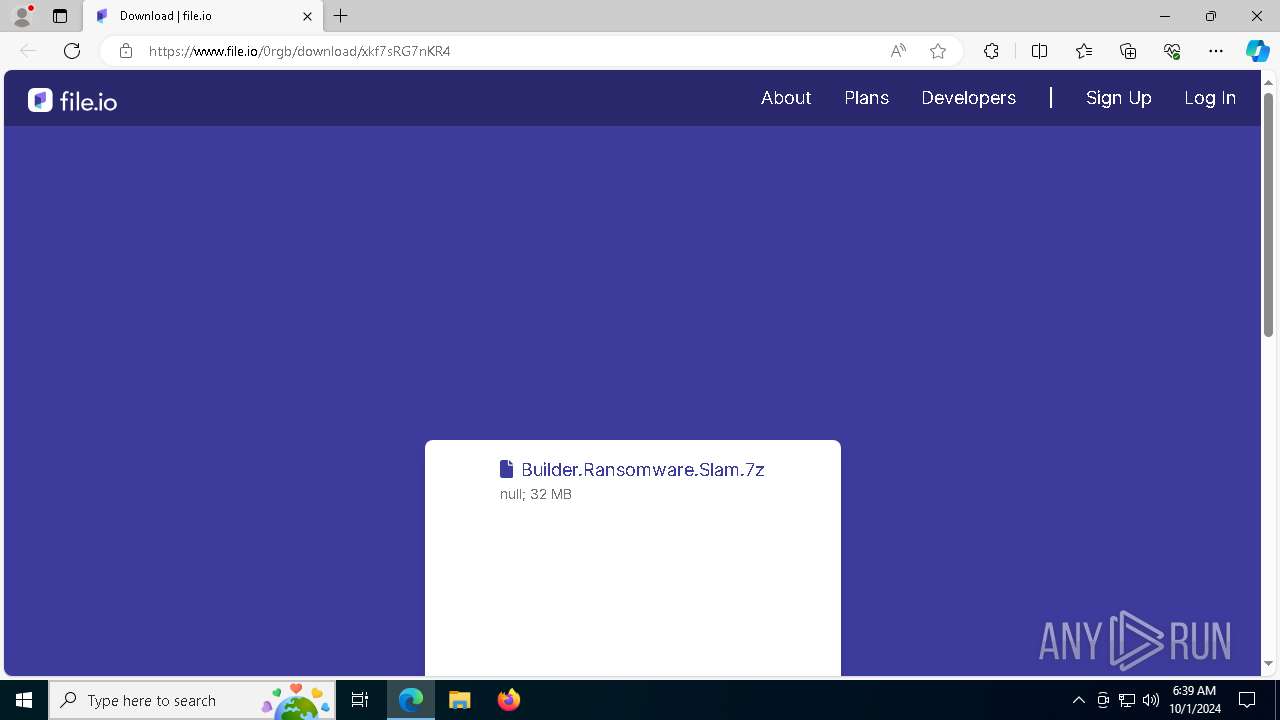Click Log In link

1210,98
